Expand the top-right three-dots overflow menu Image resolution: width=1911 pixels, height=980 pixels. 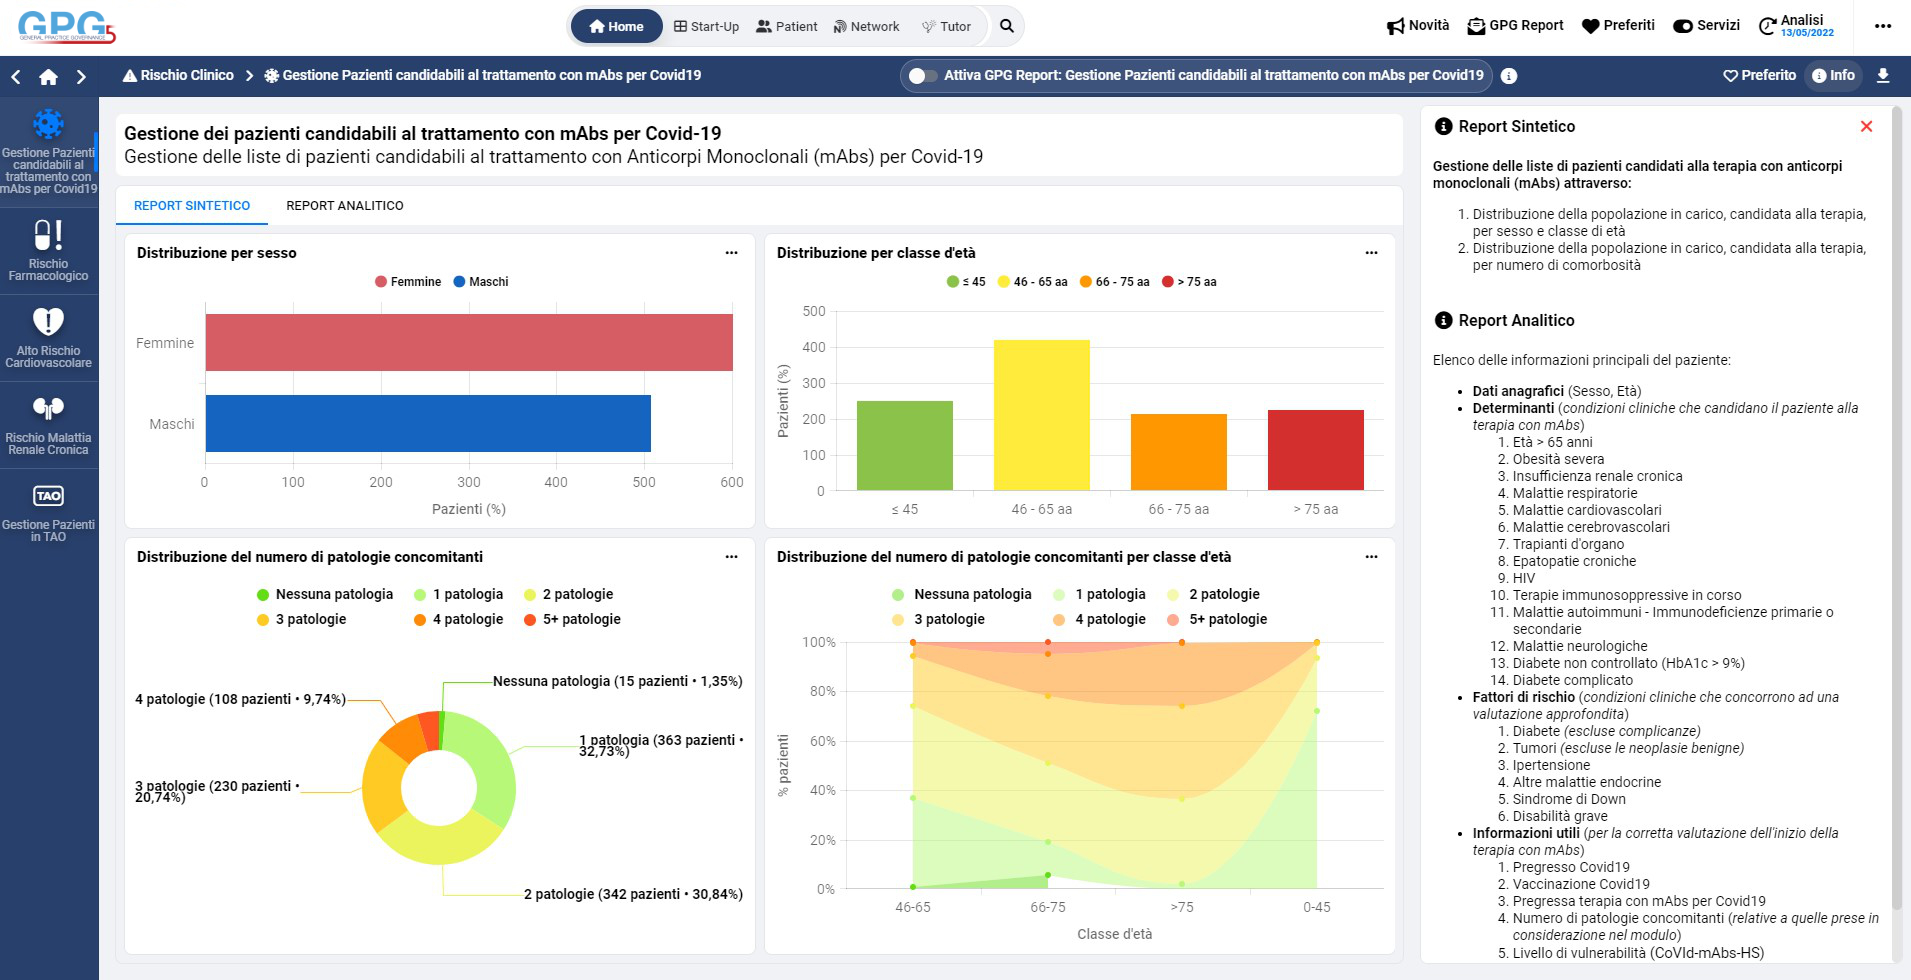pos(1883,26)
